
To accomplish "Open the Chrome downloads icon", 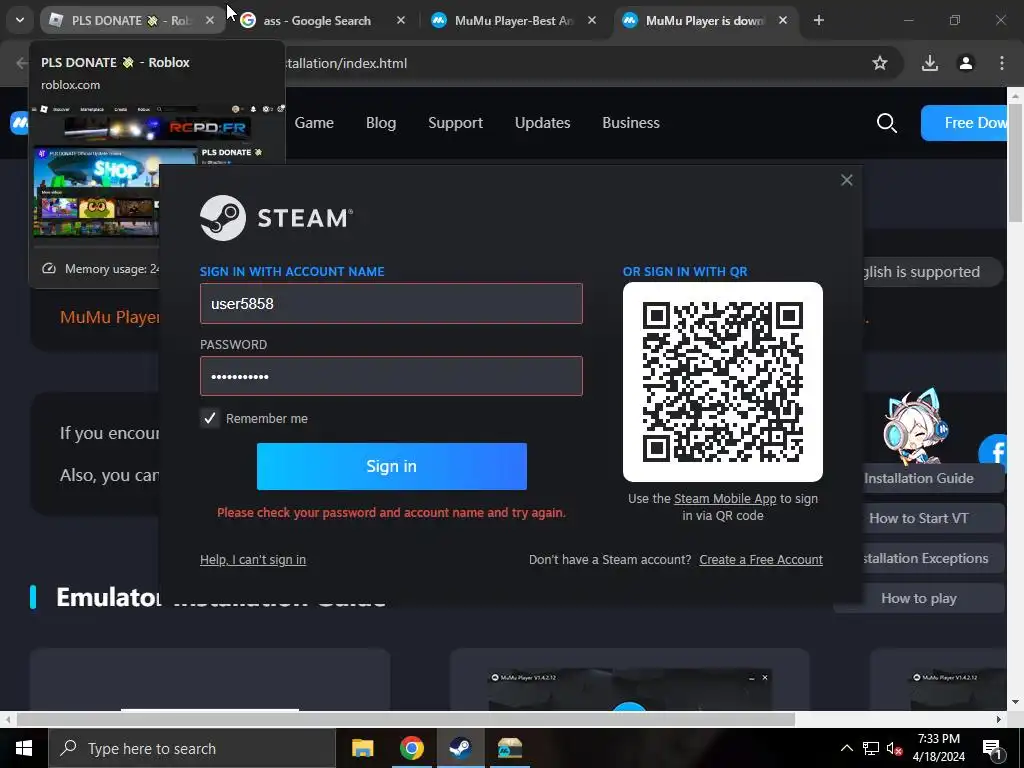I will (930, 63).
